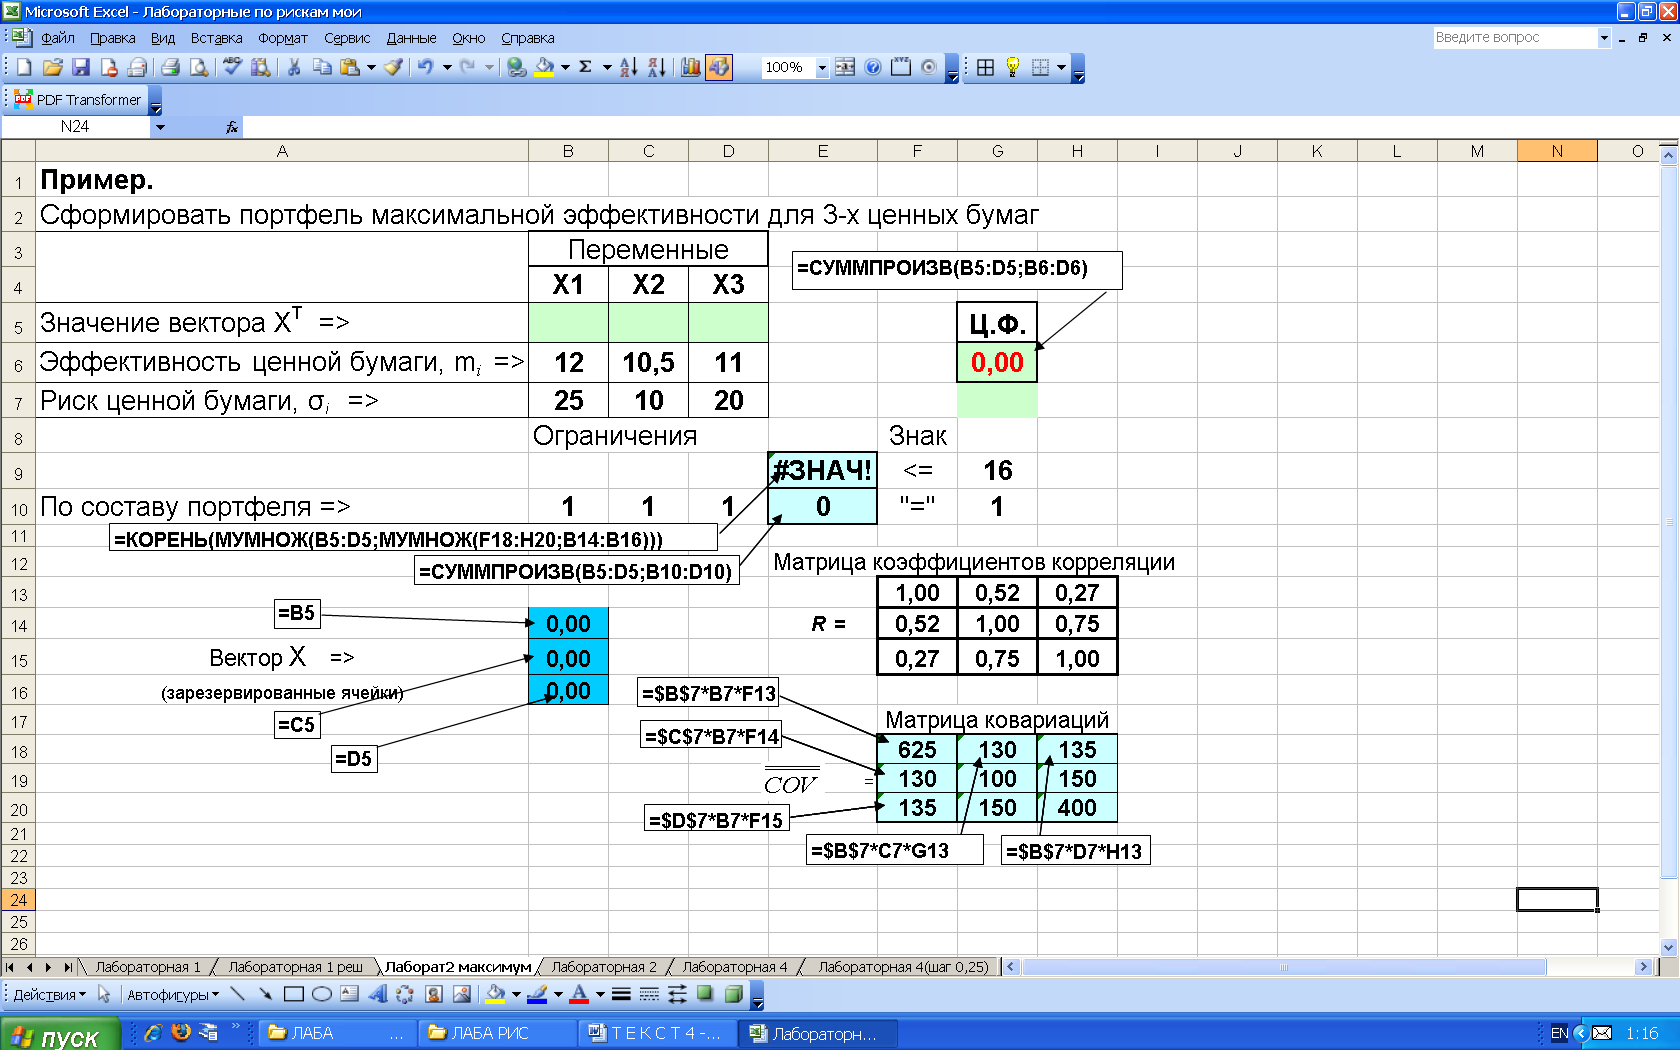Insert a picture from file via drawing toolbar
The height and width of the screenshot is (1050, 1680).
click(x=461, y=994)
